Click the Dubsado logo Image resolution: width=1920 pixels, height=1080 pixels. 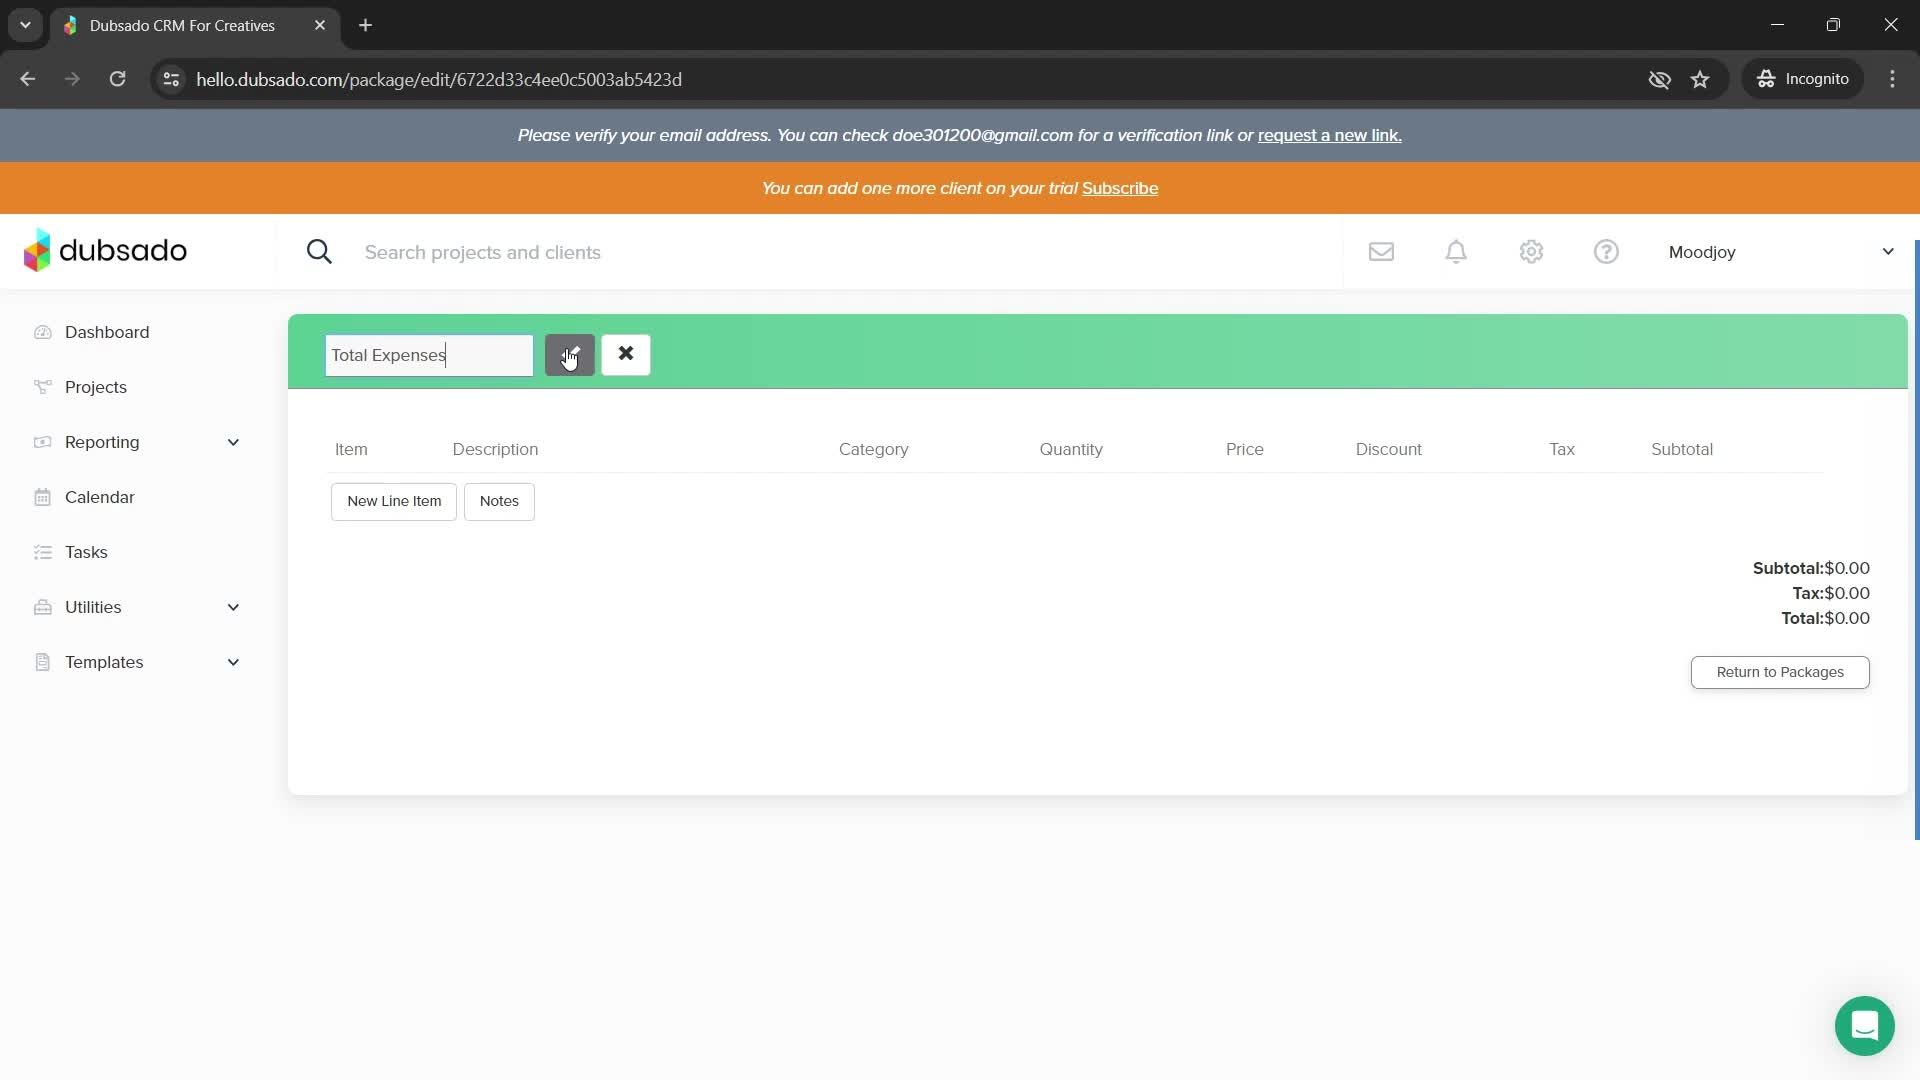click(105, 250)
